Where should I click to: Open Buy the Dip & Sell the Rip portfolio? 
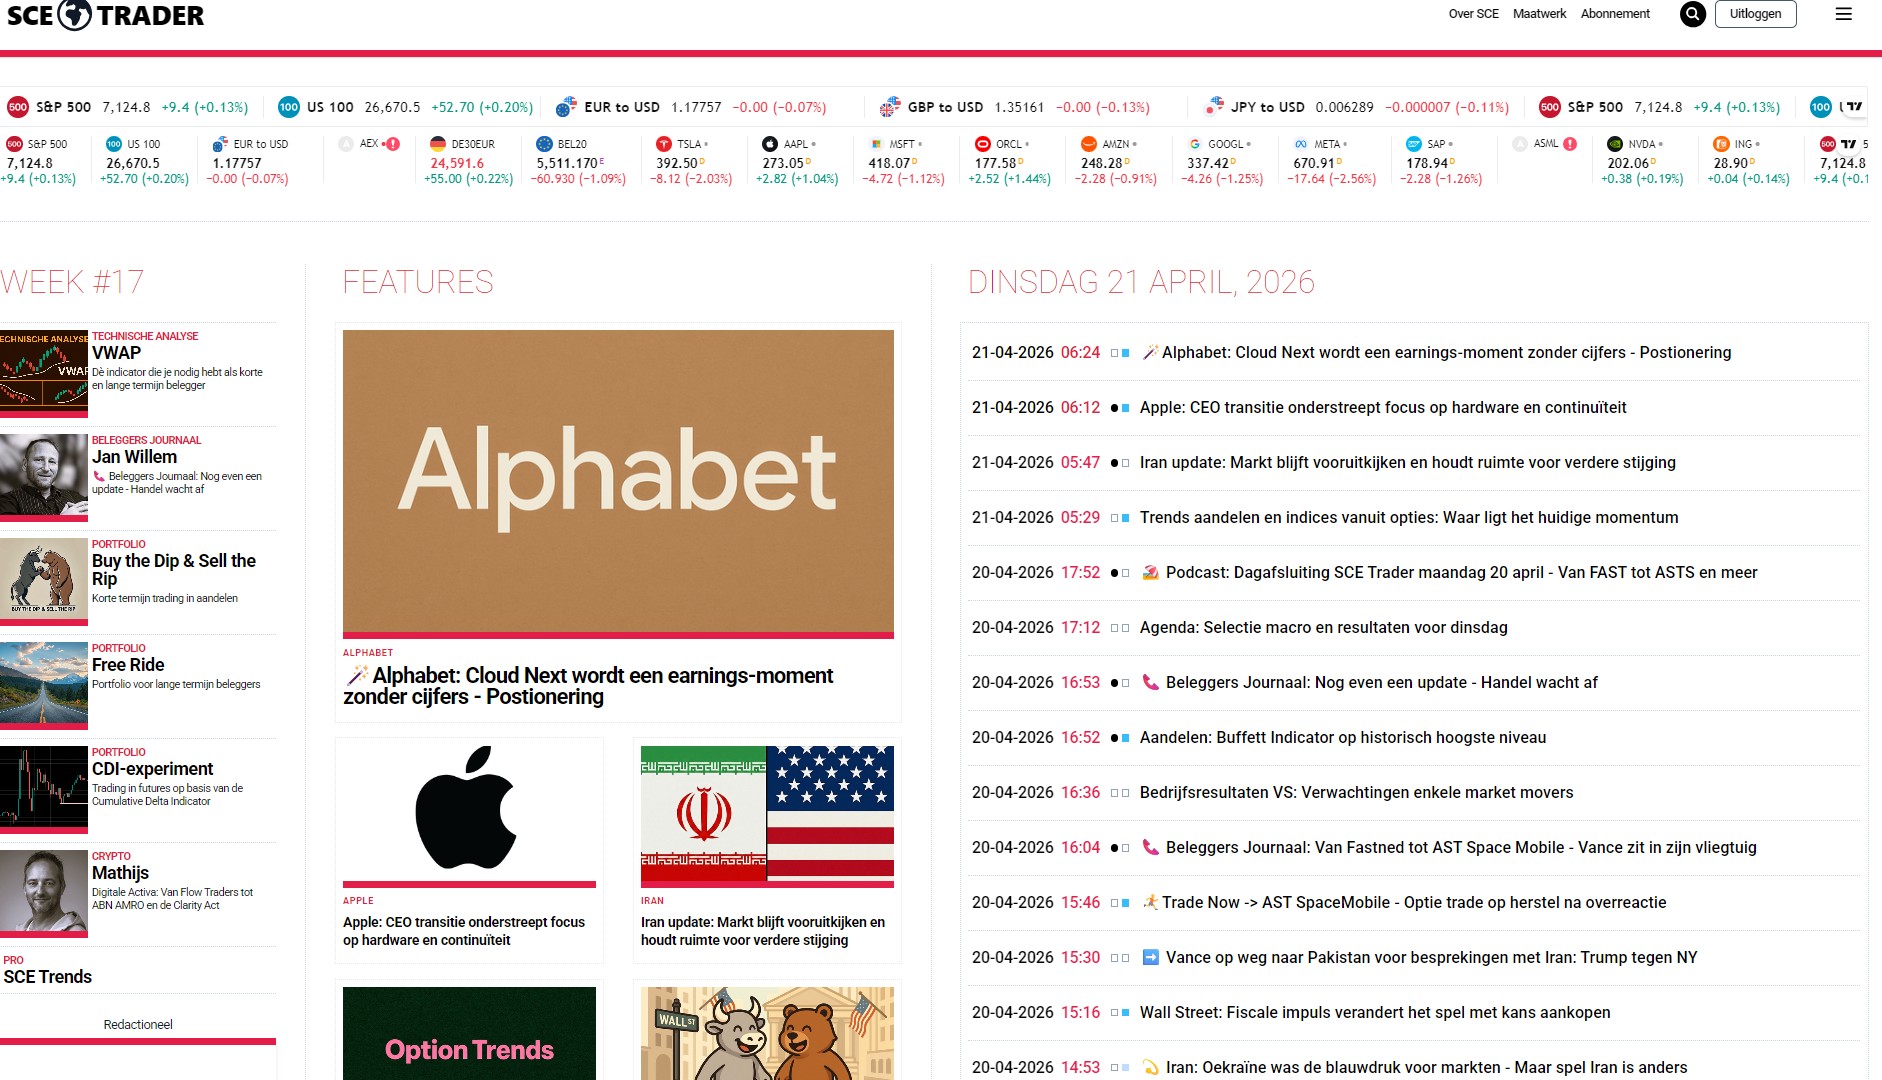tap(174, 570)
